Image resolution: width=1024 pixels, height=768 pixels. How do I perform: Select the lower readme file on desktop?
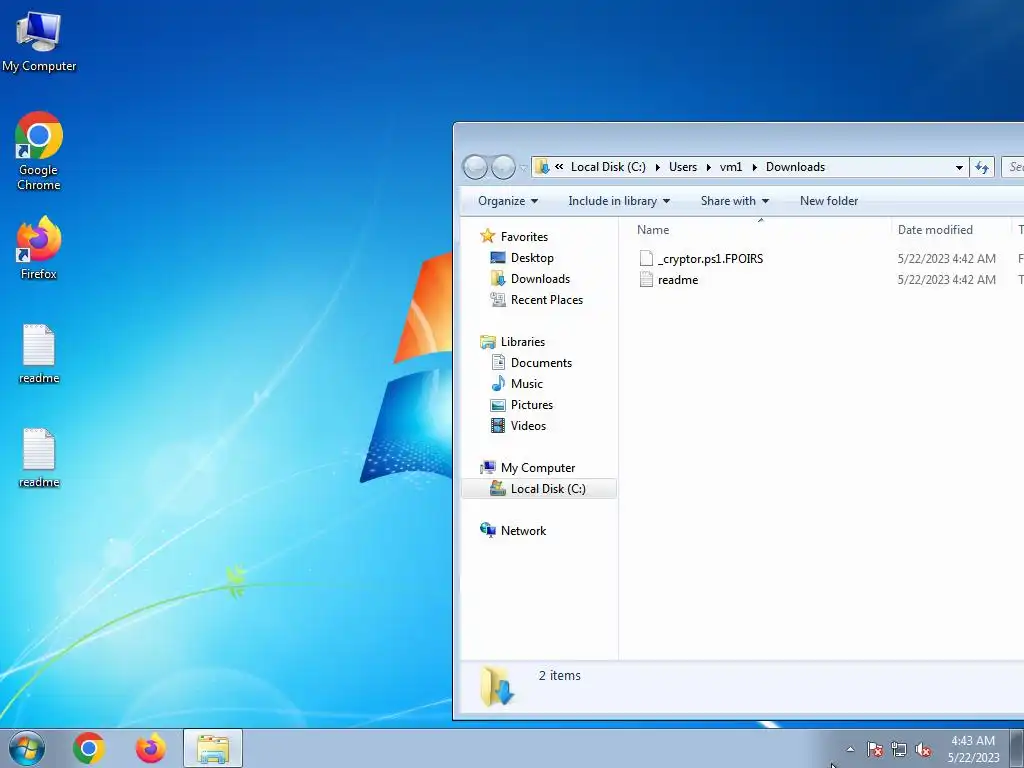coord(39,458)
